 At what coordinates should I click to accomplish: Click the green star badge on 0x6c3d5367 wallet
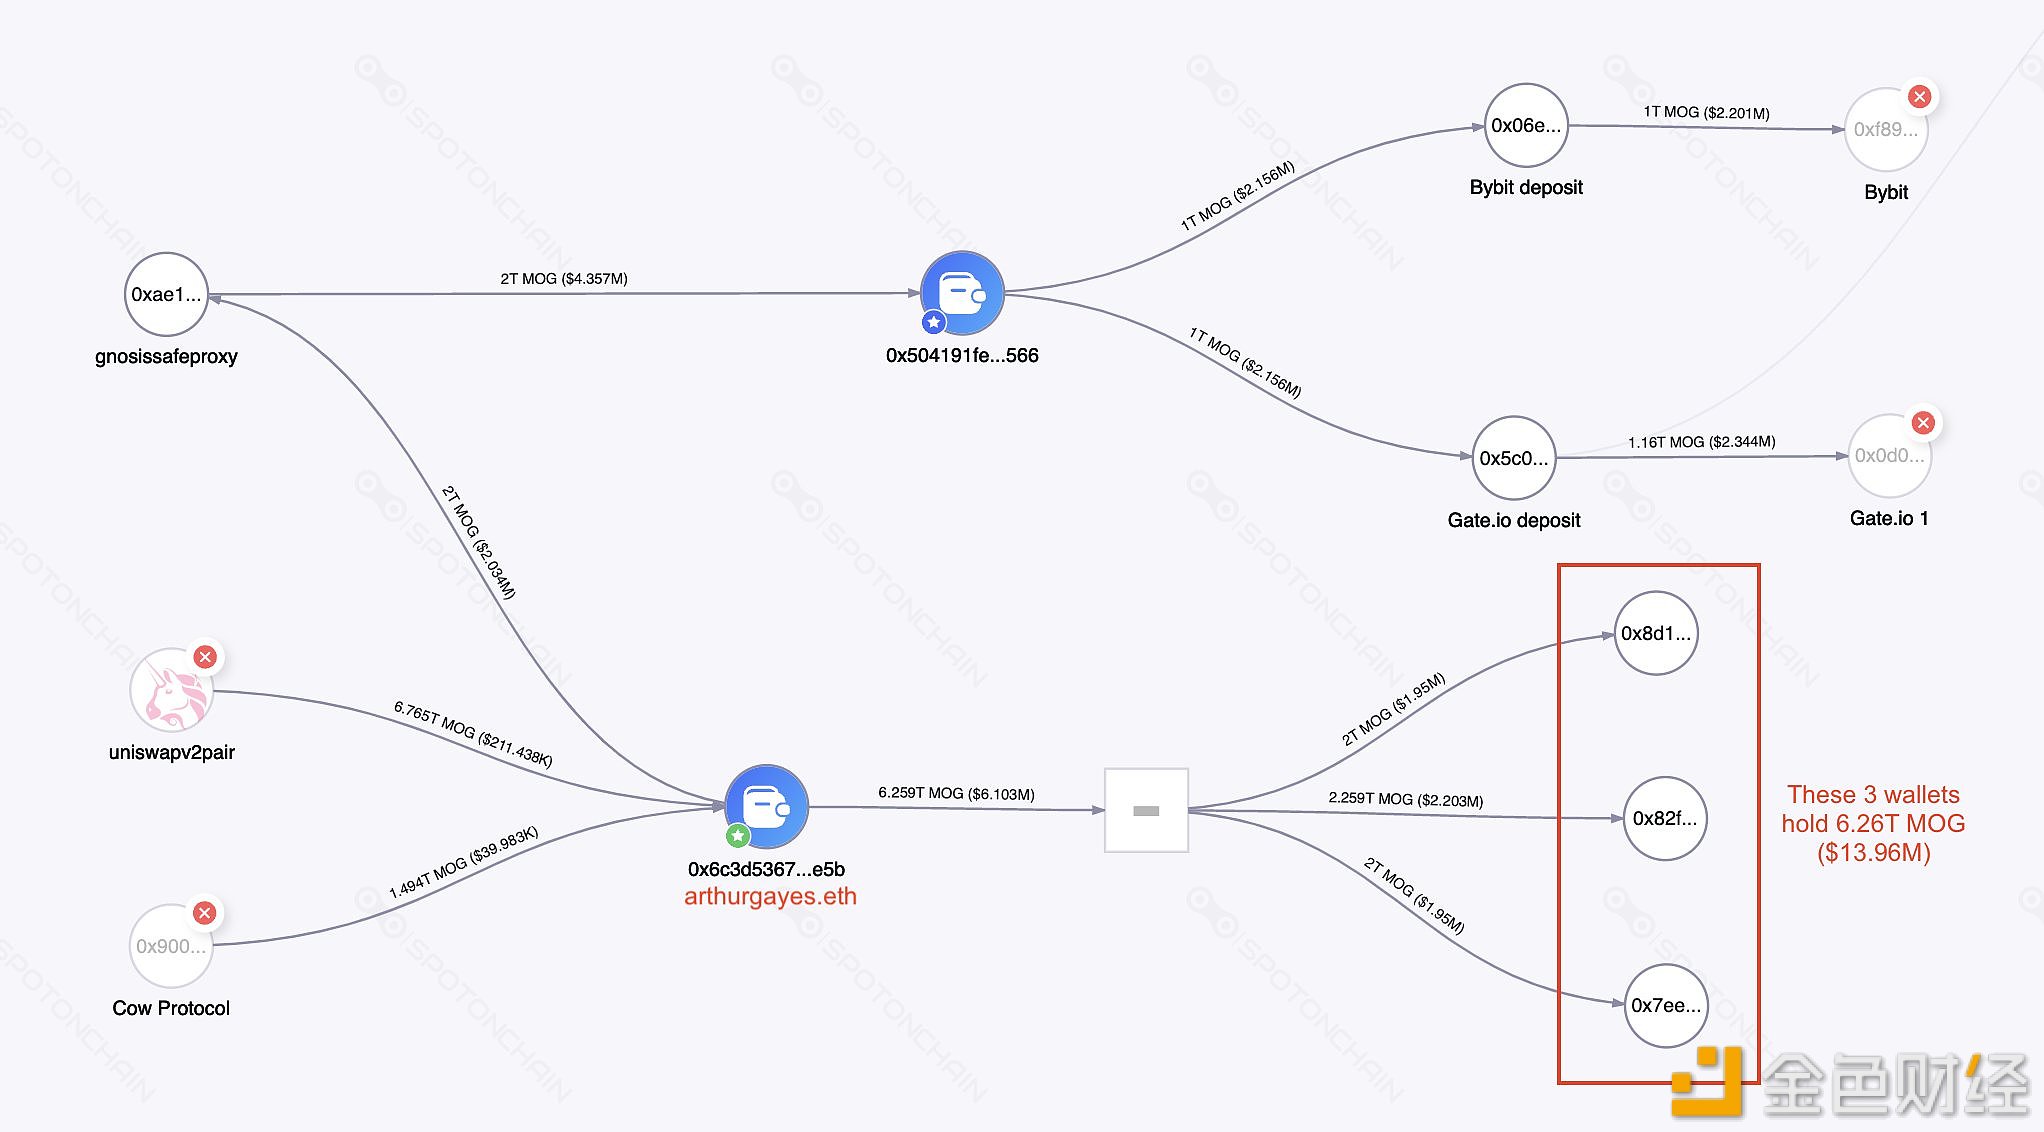pos(738,835)
